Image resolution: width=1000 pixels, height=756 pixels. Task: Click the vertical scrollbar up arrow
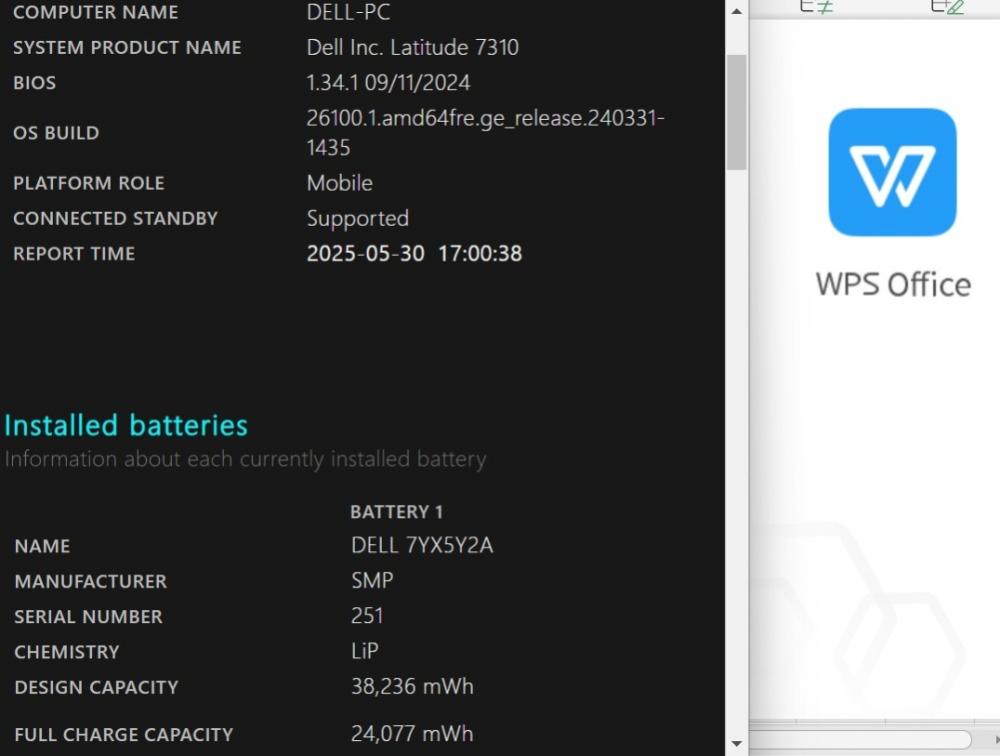click(737, 11)
